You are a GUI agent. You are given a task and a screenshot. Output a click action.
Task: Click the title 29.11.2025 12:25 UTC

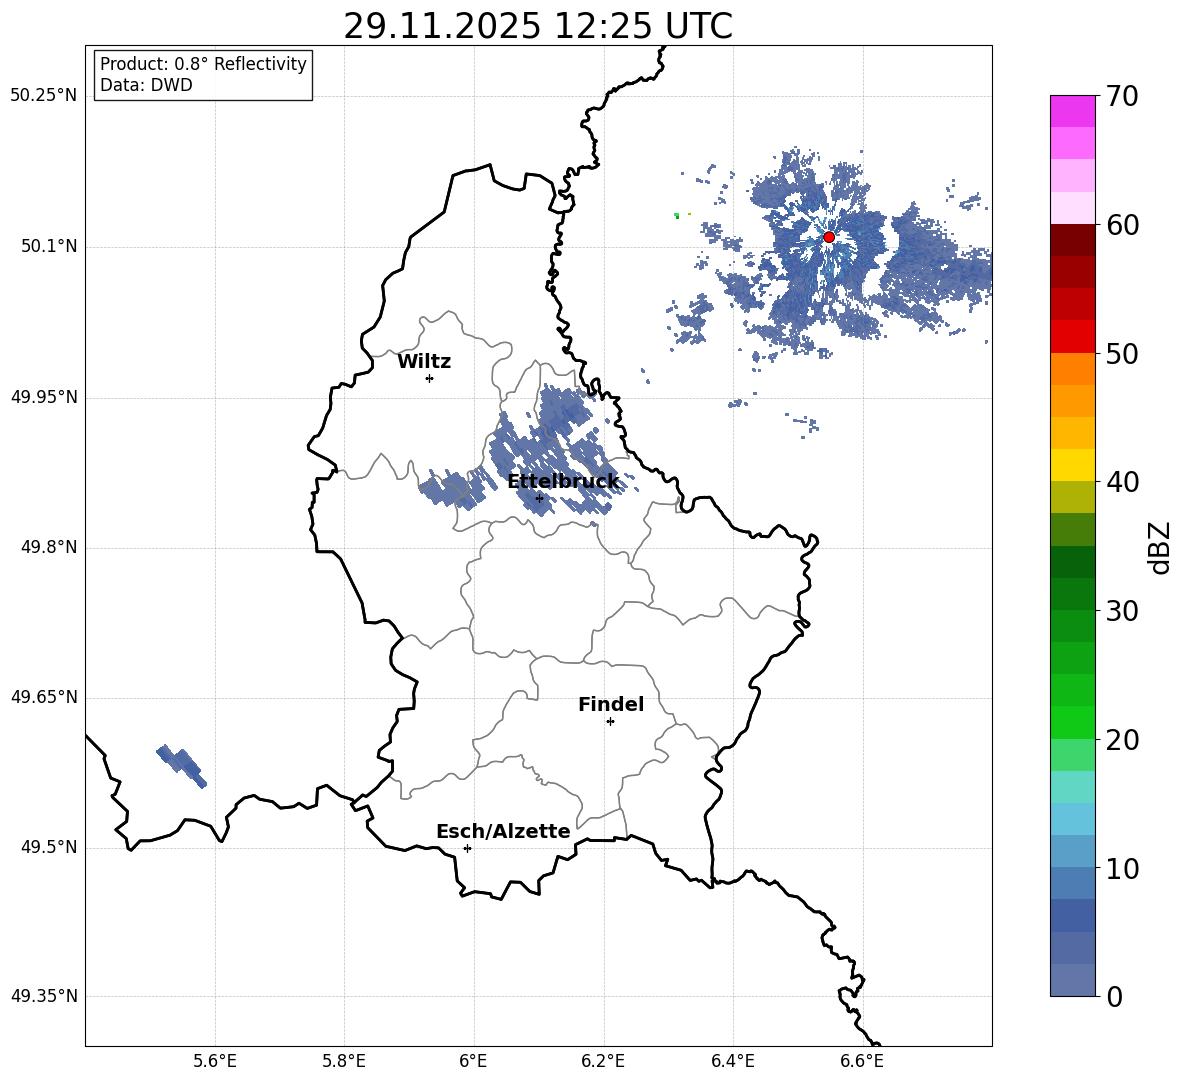point(538,26)
